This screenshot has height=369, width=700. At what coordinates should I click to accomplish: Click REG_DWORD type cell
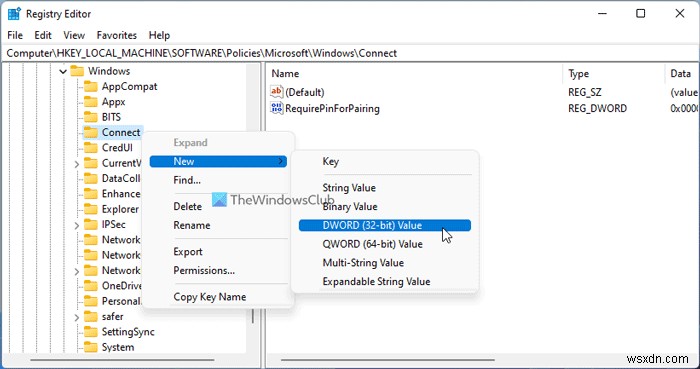[x=597, y=108]
